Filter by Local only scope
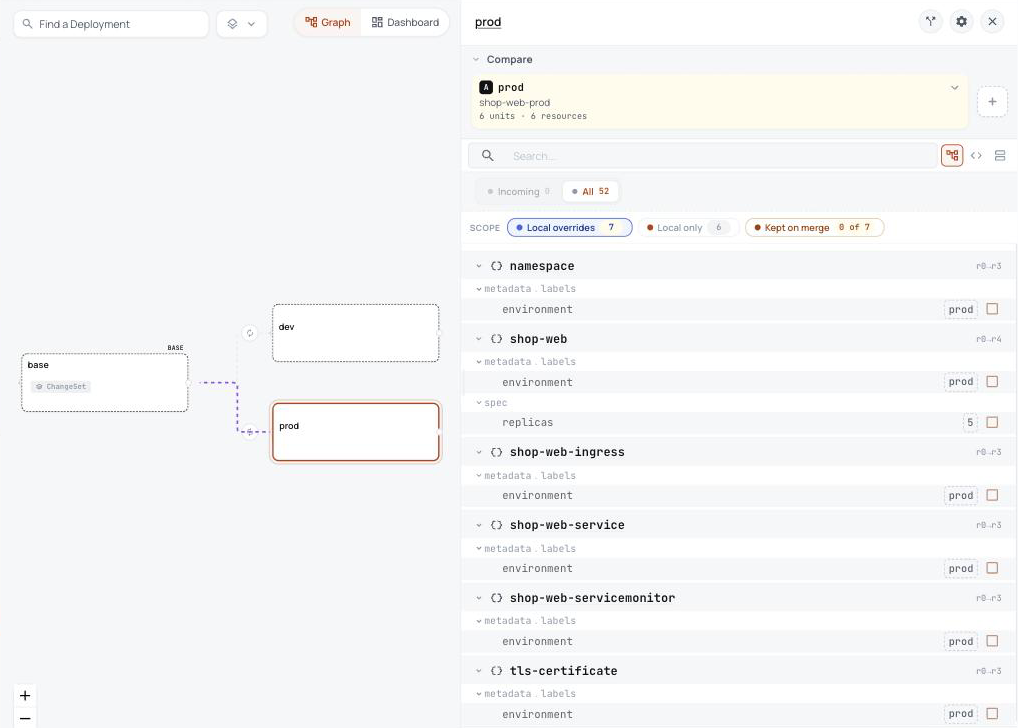1018x728 pixels. tap(687, 227)
